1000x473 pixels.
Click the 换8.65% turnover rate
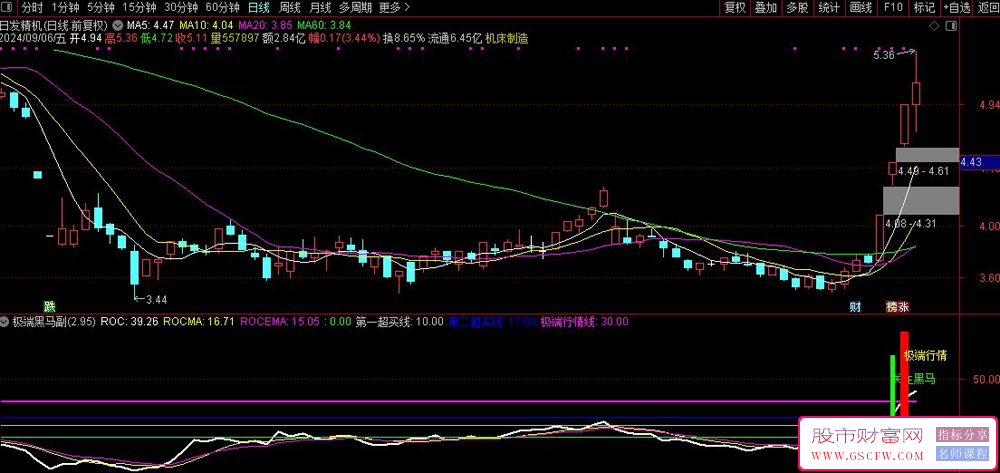(x=404, y=38)
